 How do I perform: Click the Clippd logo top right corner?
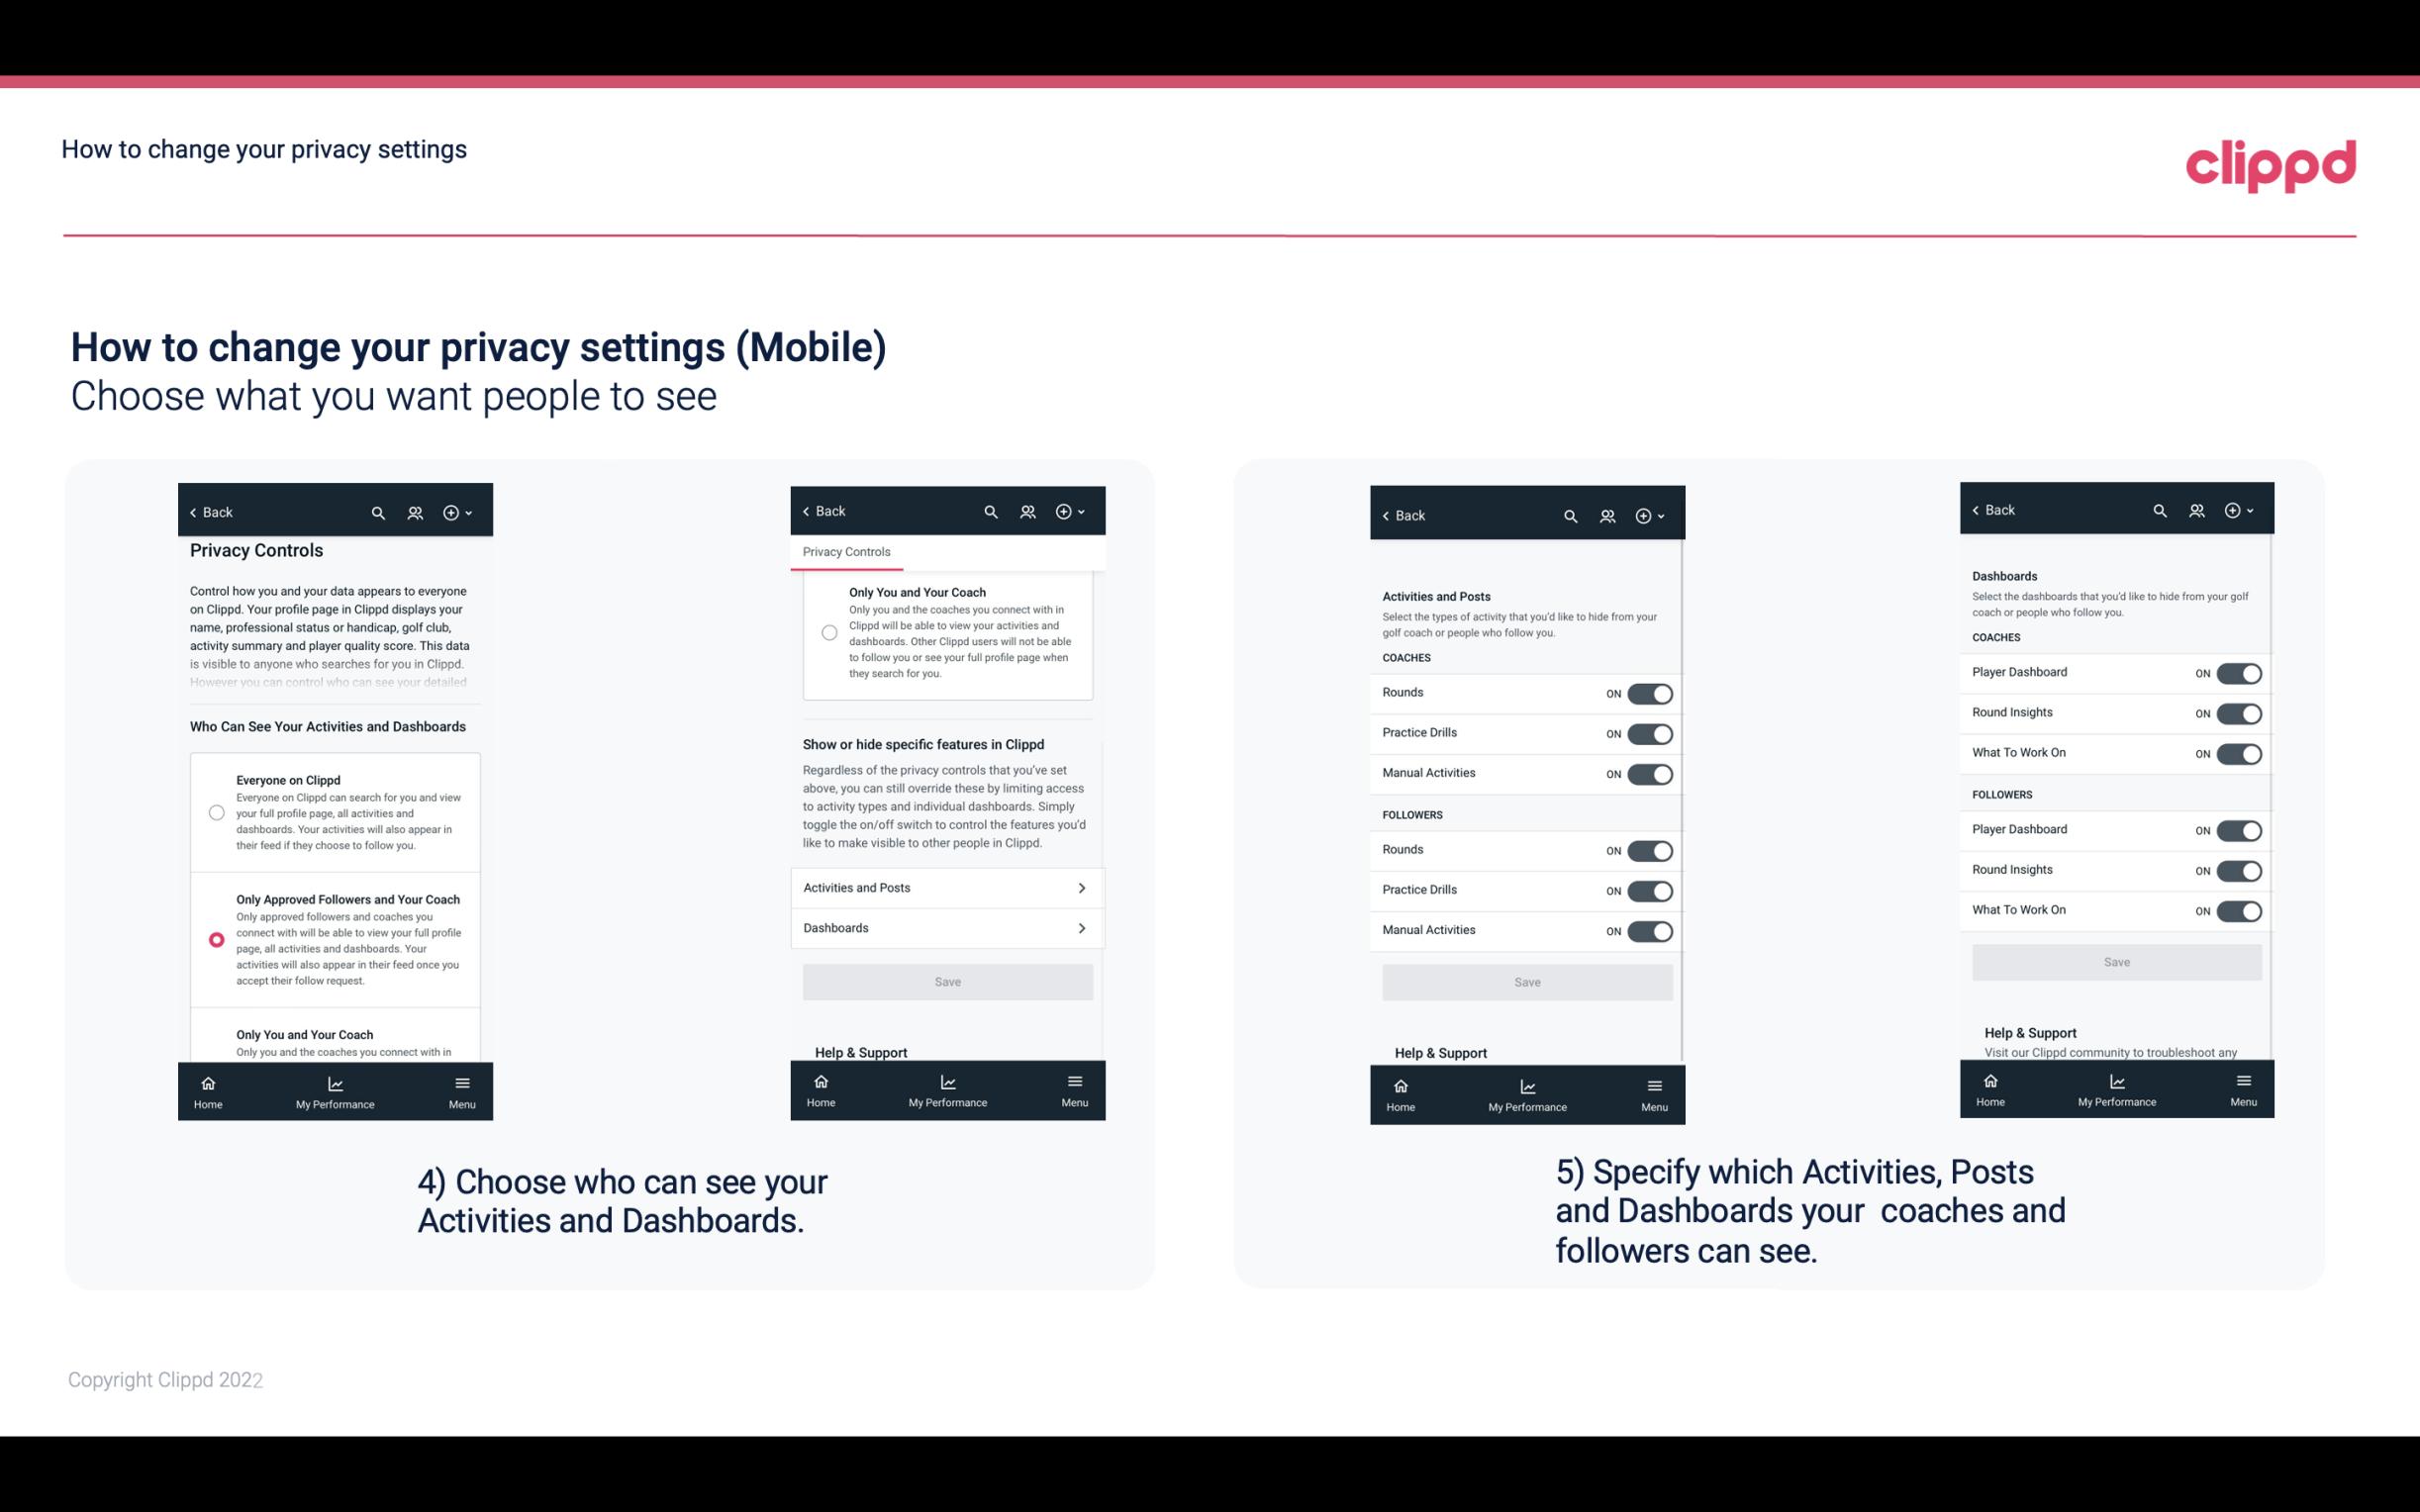coord(2271,163)
